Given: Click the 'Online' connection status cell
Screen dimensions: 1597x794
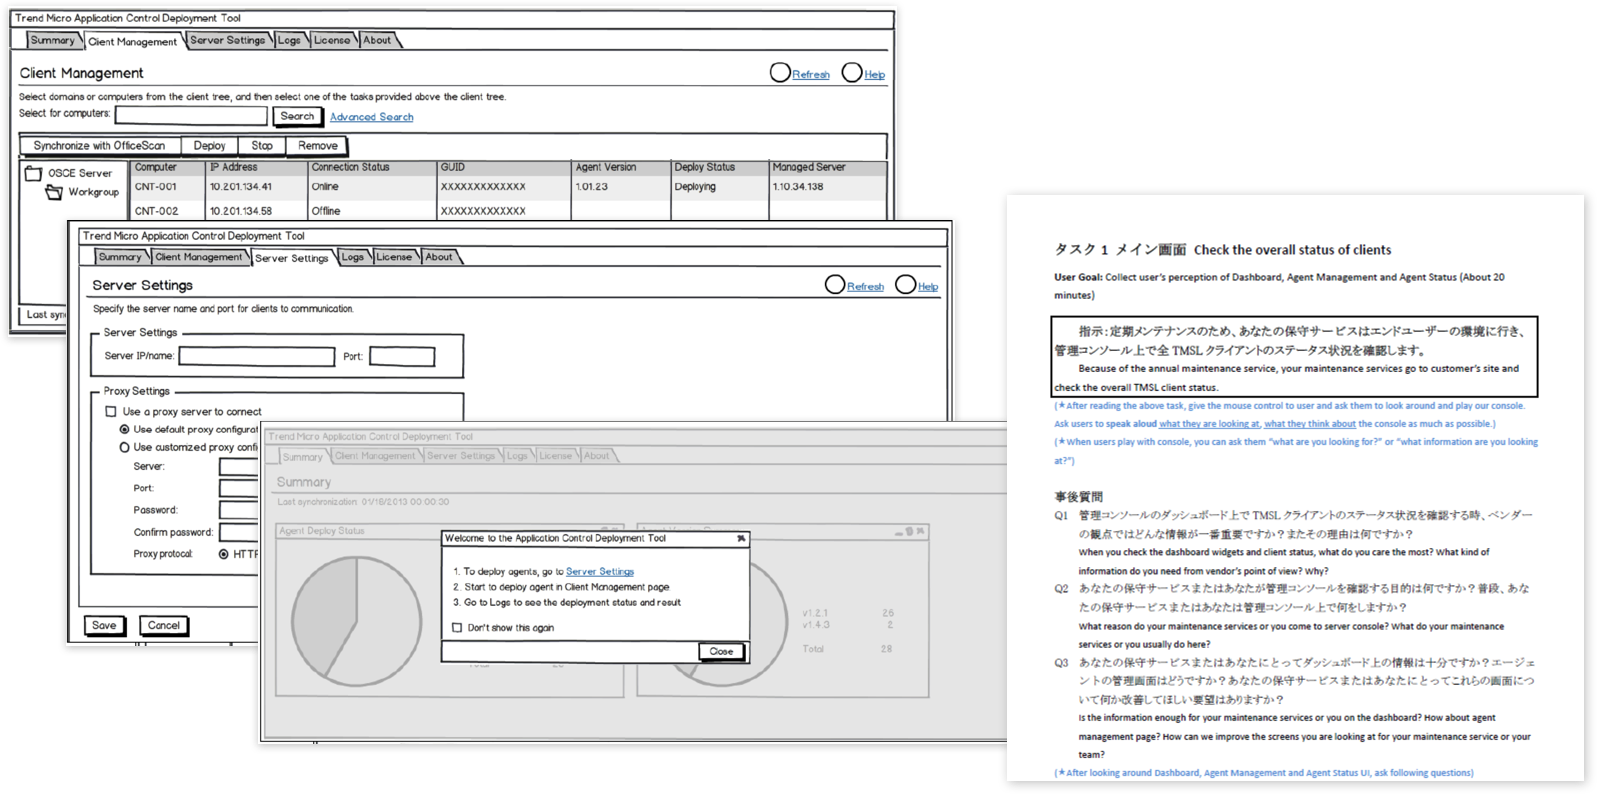Looking at the screenshot, I should point(325,187).
